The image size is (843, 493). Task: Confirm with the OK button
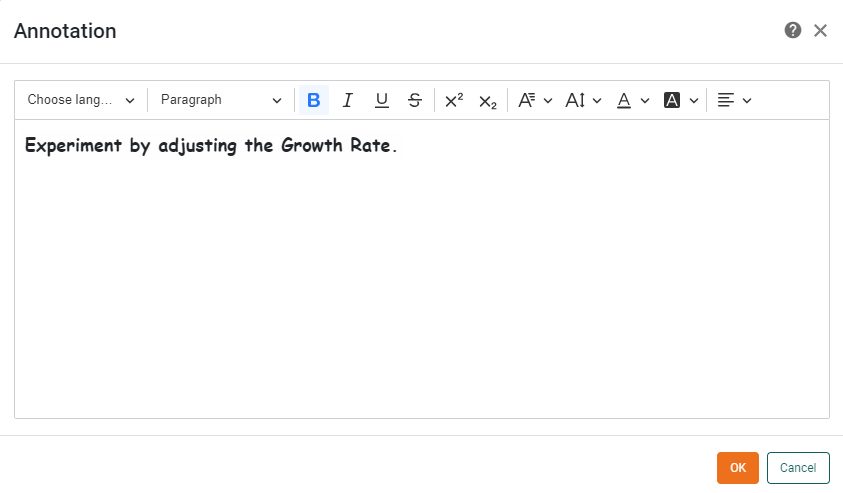(x=738, y=468)
